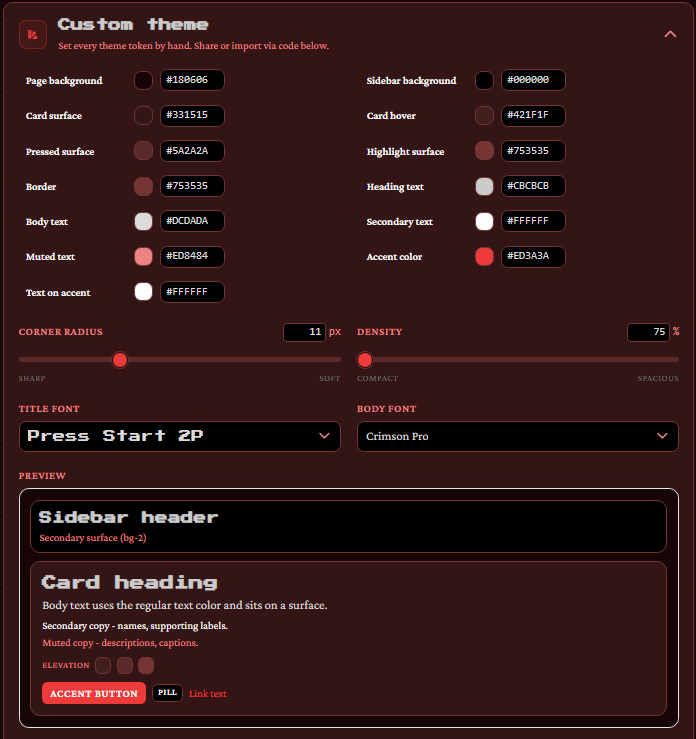Screen dimensions: 696x739
Task: Click the 'Muted copy - descriptions, captions.' text
Action: [120, 643]
